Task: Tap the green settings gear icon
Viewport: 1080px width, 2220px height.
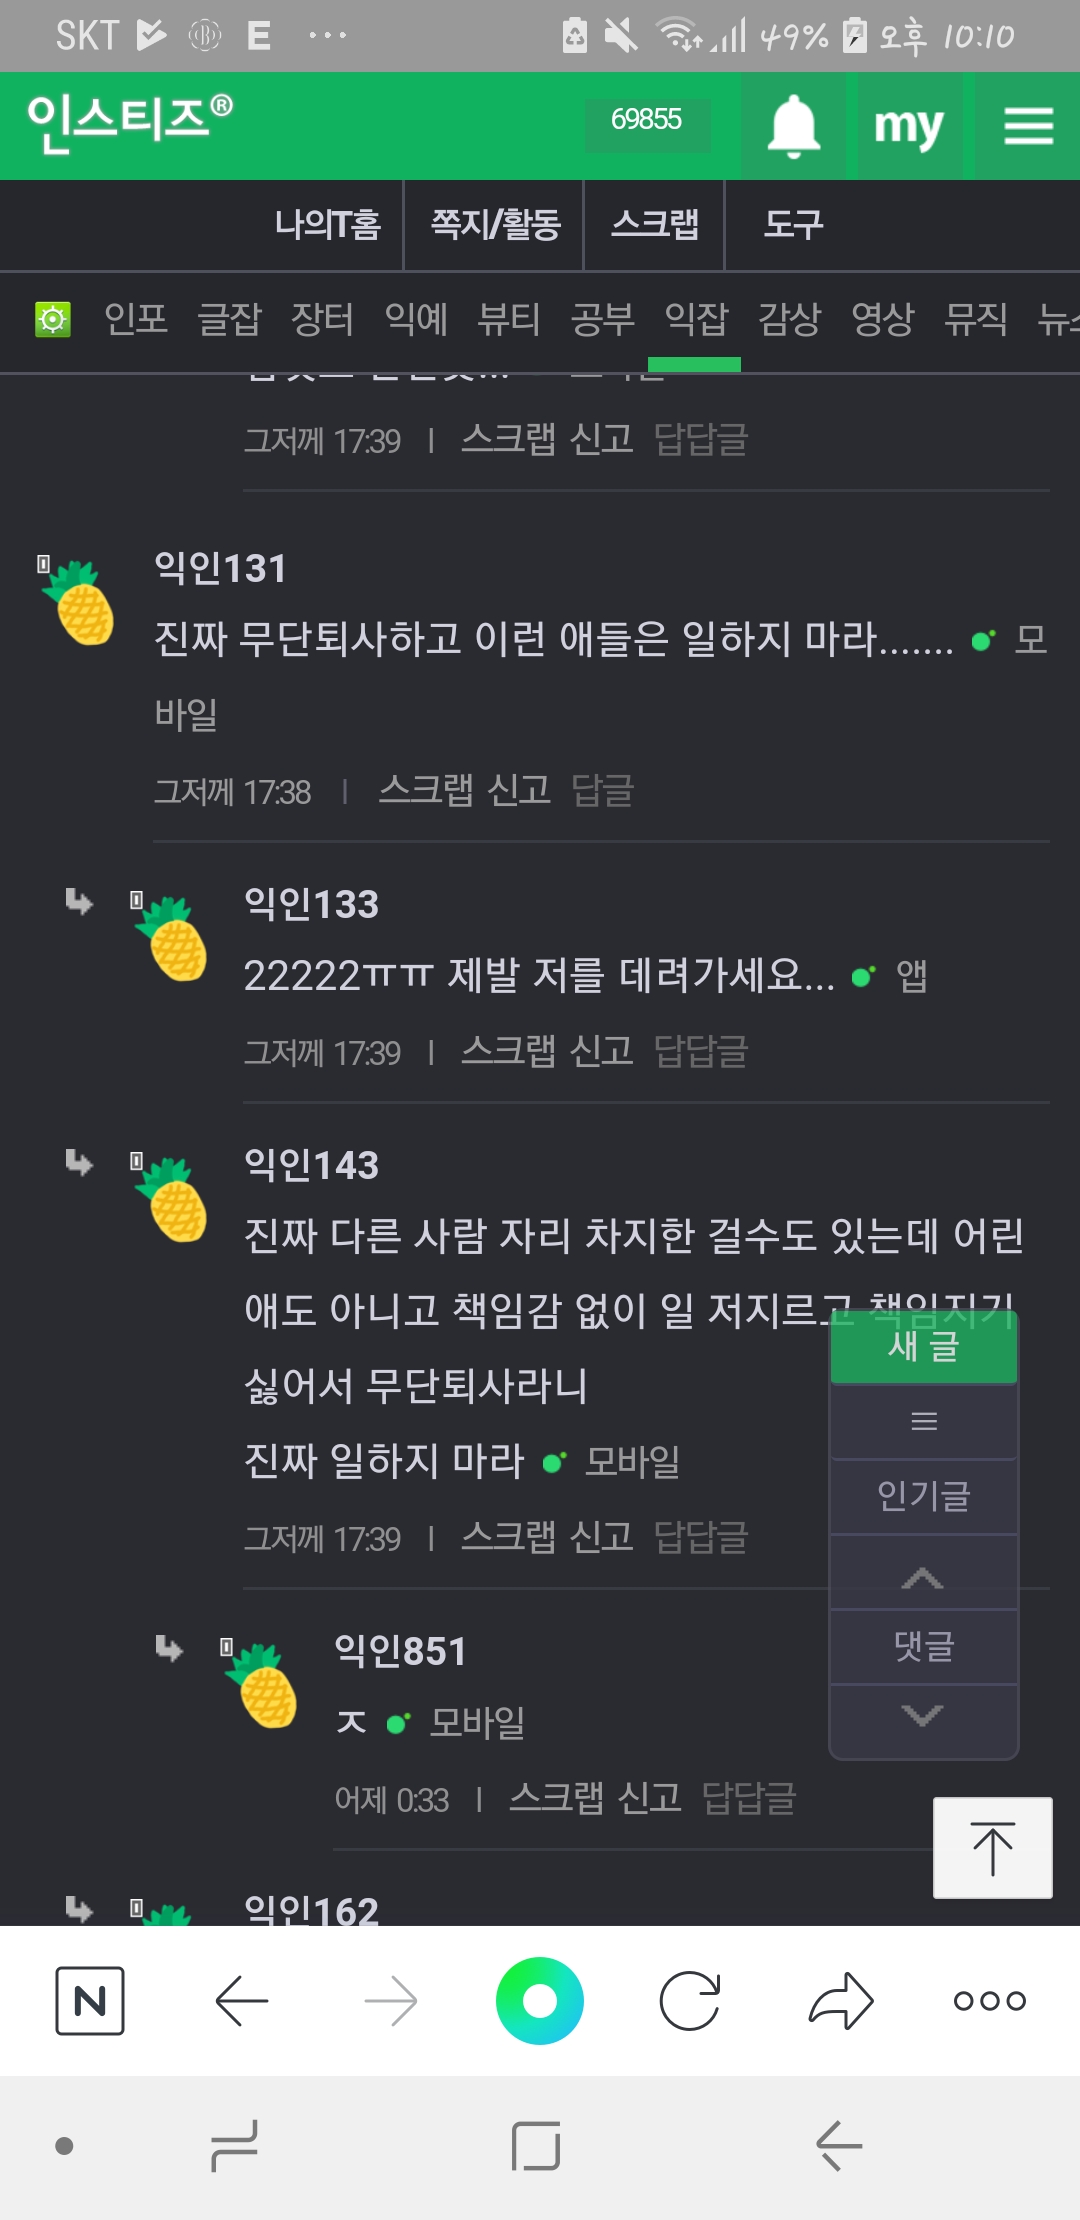Action: click(x=53, y=320)
